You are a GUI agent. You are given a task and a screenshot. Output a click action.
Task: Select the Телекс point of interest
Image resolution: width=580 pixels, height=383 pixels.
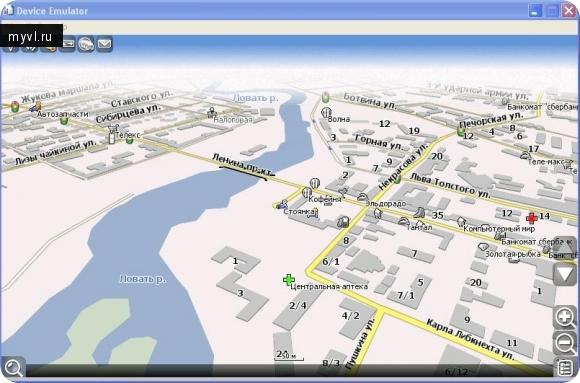(x=112, y=135)
